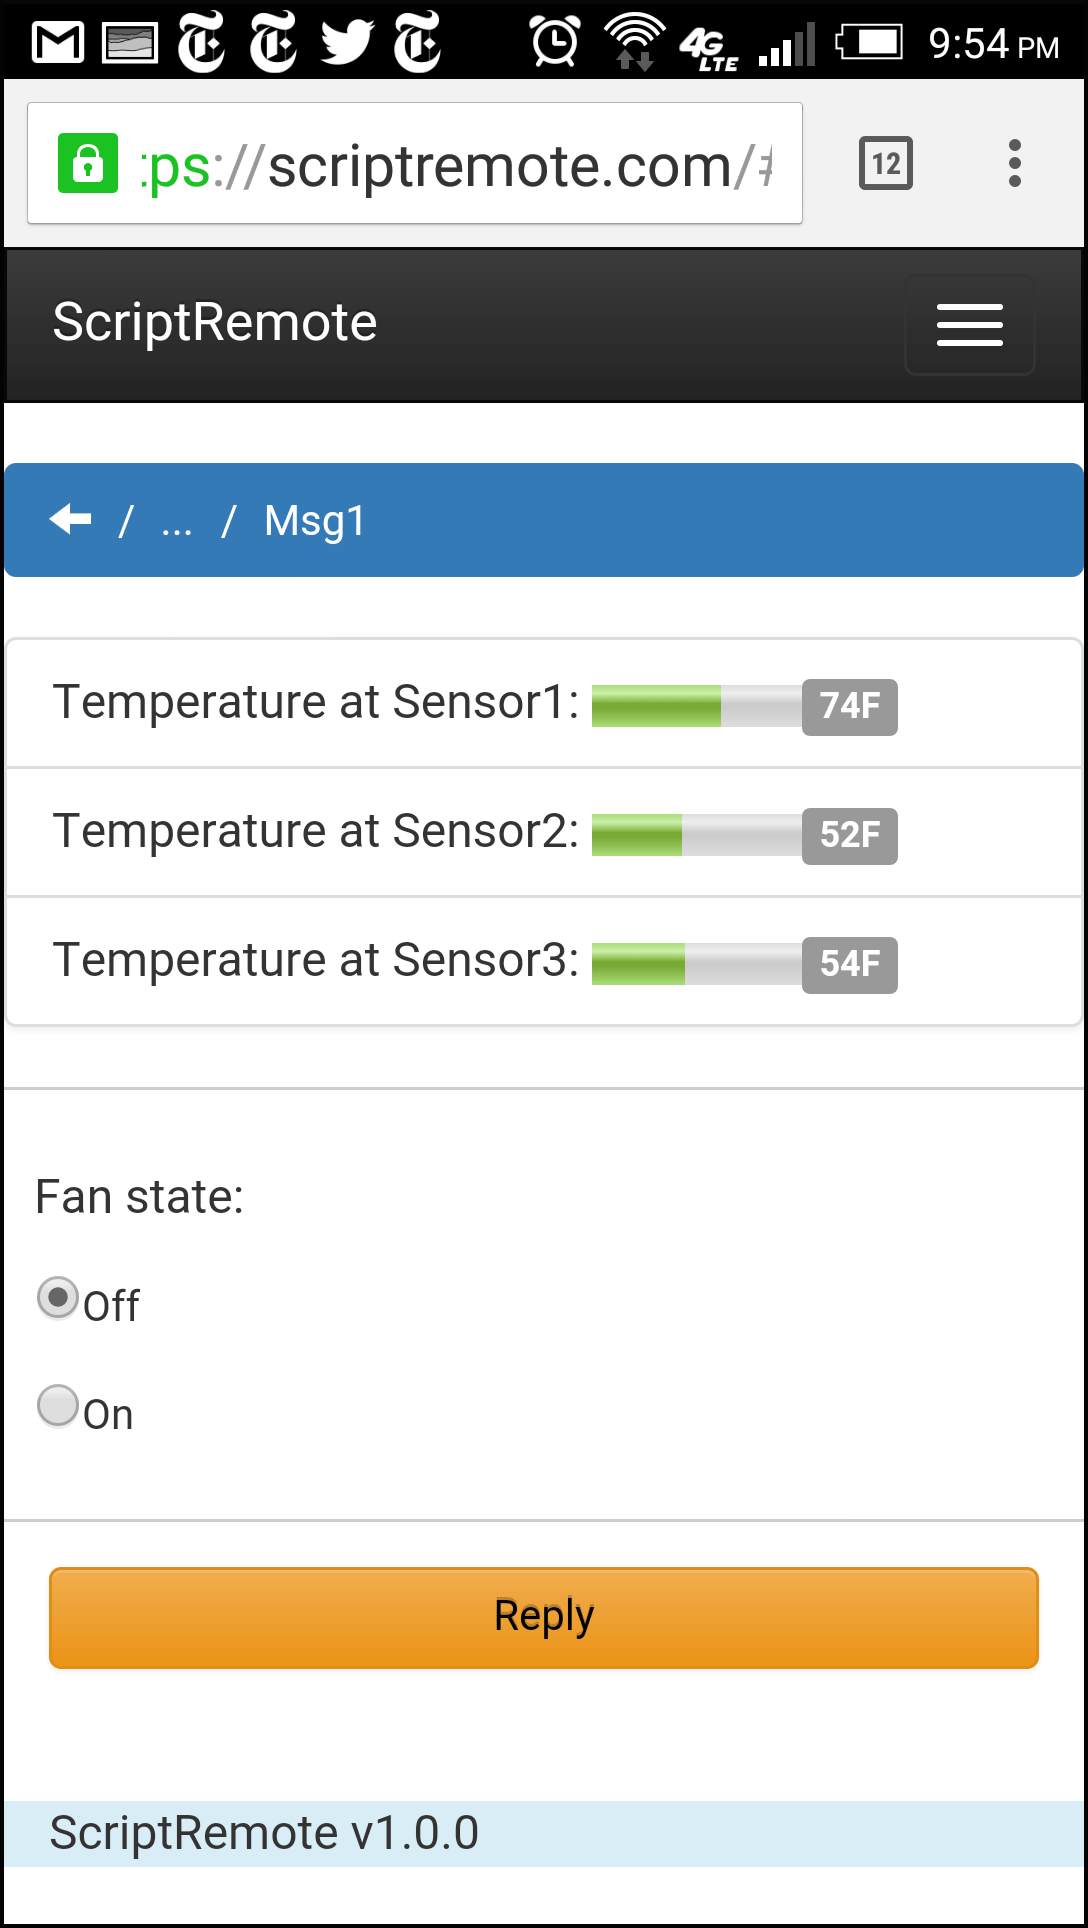Focus the scriptremote.com address bar
The width and height of the screenshot is (1088, 1928).
tap(415, 163)
